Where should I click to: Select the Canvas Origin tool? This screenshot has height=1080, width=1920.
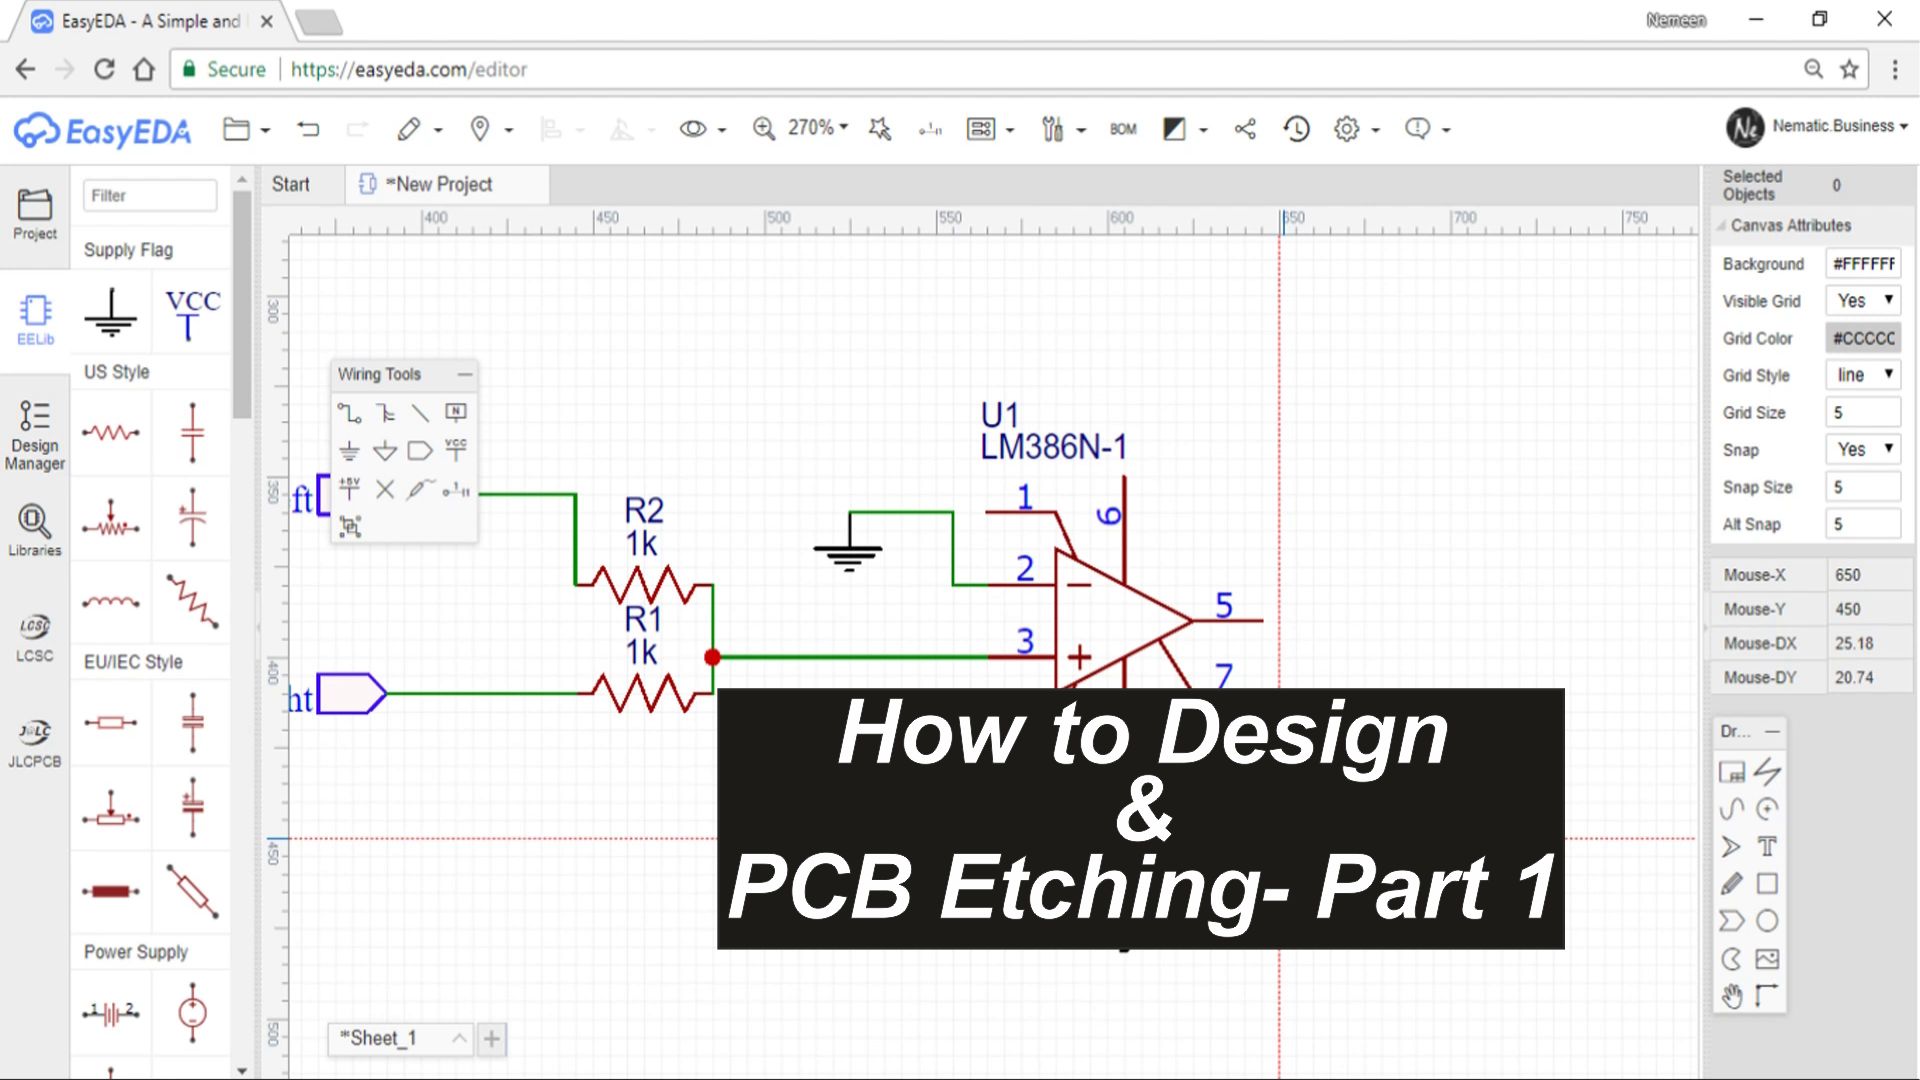[x=1767, y=996]
